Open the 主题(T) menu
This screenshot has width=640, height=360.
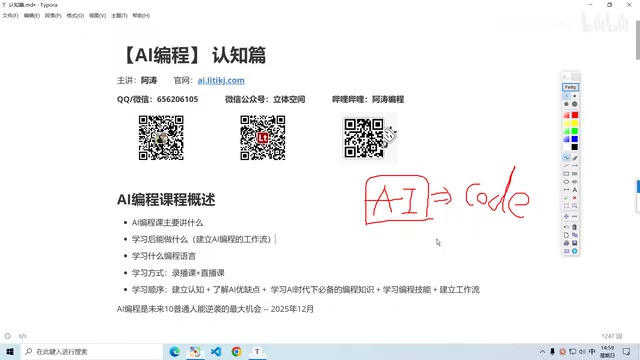point(119,16)
